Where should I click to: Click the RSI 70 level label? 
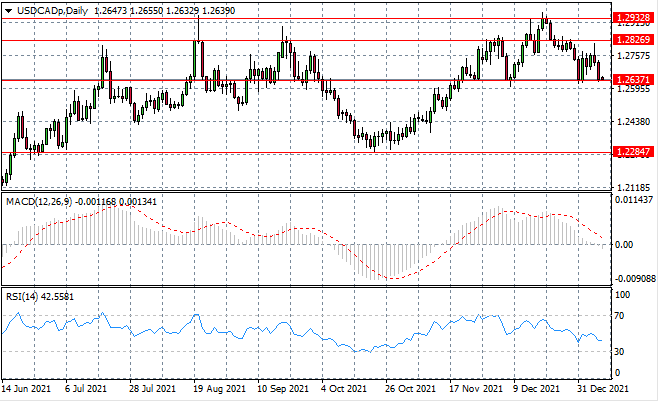click(619, 315)
